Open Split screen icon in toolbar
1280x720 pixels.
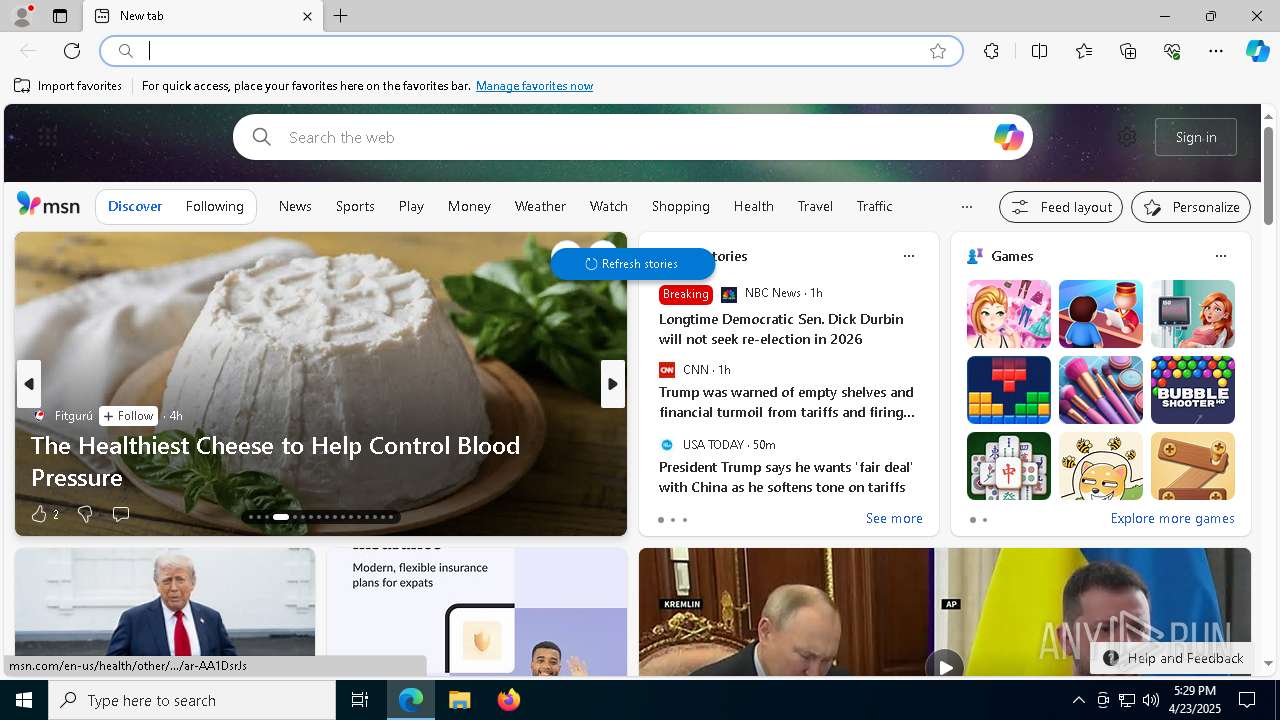[x=1039, y=51]
